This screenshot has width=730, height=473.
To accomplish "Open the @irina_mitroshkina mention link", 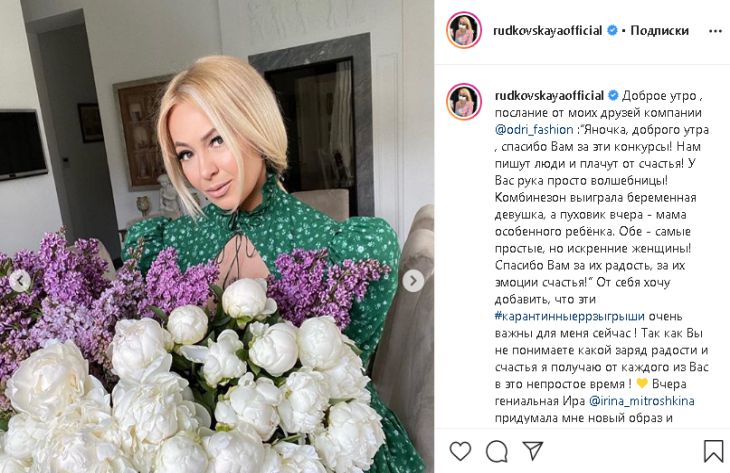I will coord(642,401).
